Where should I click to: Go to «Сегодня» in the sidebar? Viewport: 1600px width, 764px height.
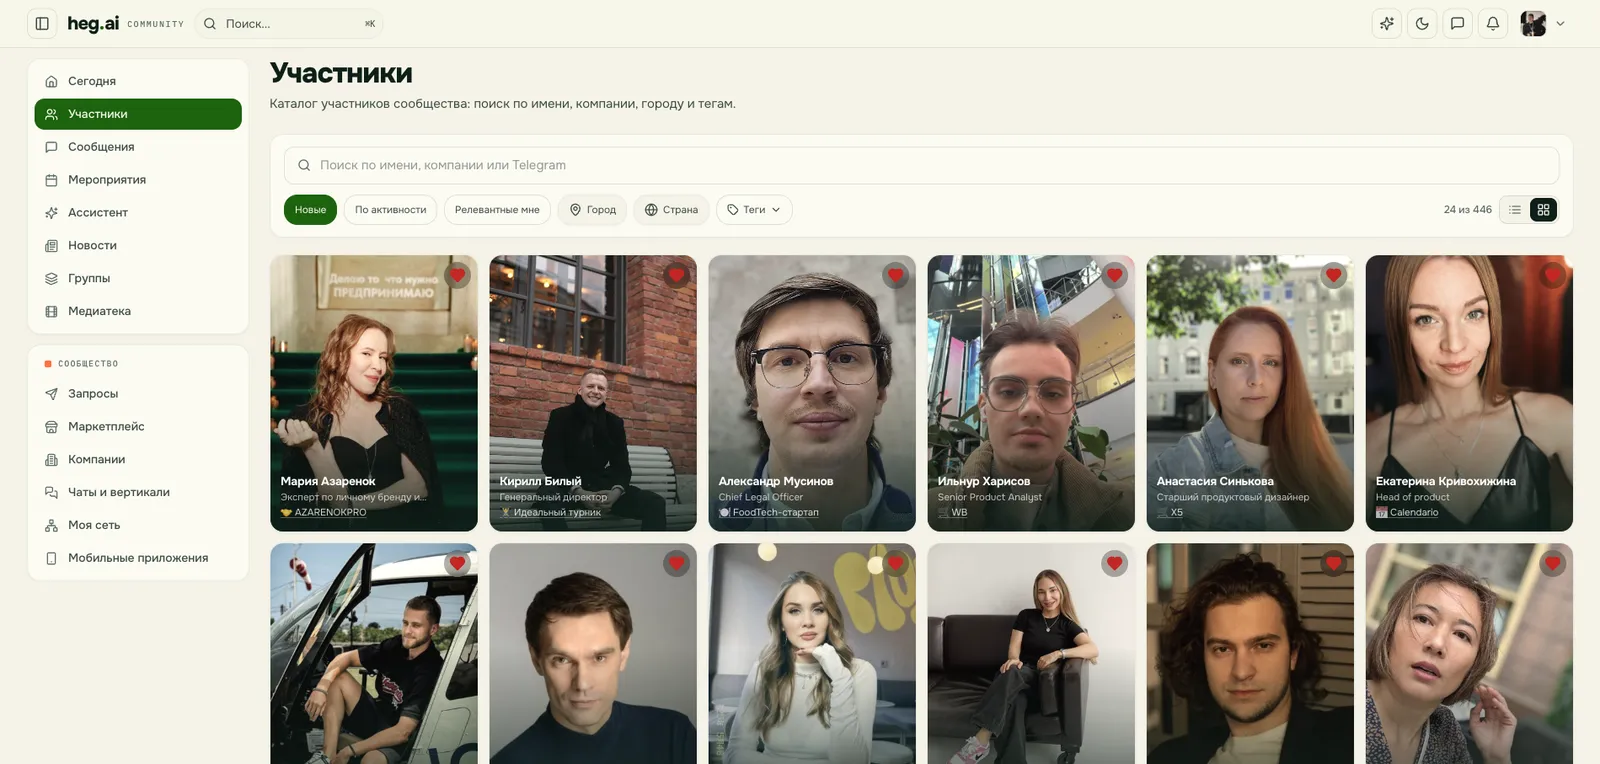(x=138, y=81)
